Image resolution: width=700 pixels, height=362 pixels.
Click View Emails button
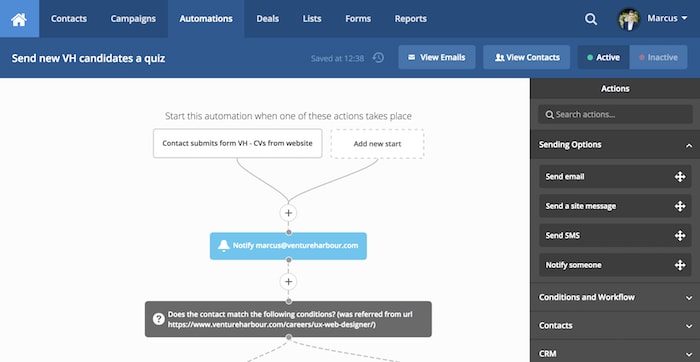(x=437, y=57)
